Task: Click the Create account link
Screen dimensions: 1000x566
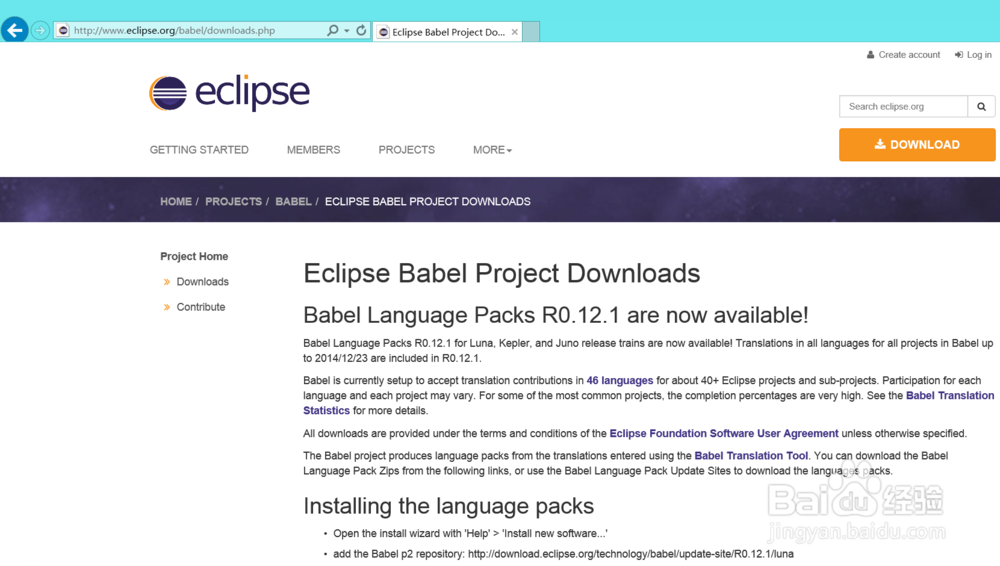Action: click(903, 55)
